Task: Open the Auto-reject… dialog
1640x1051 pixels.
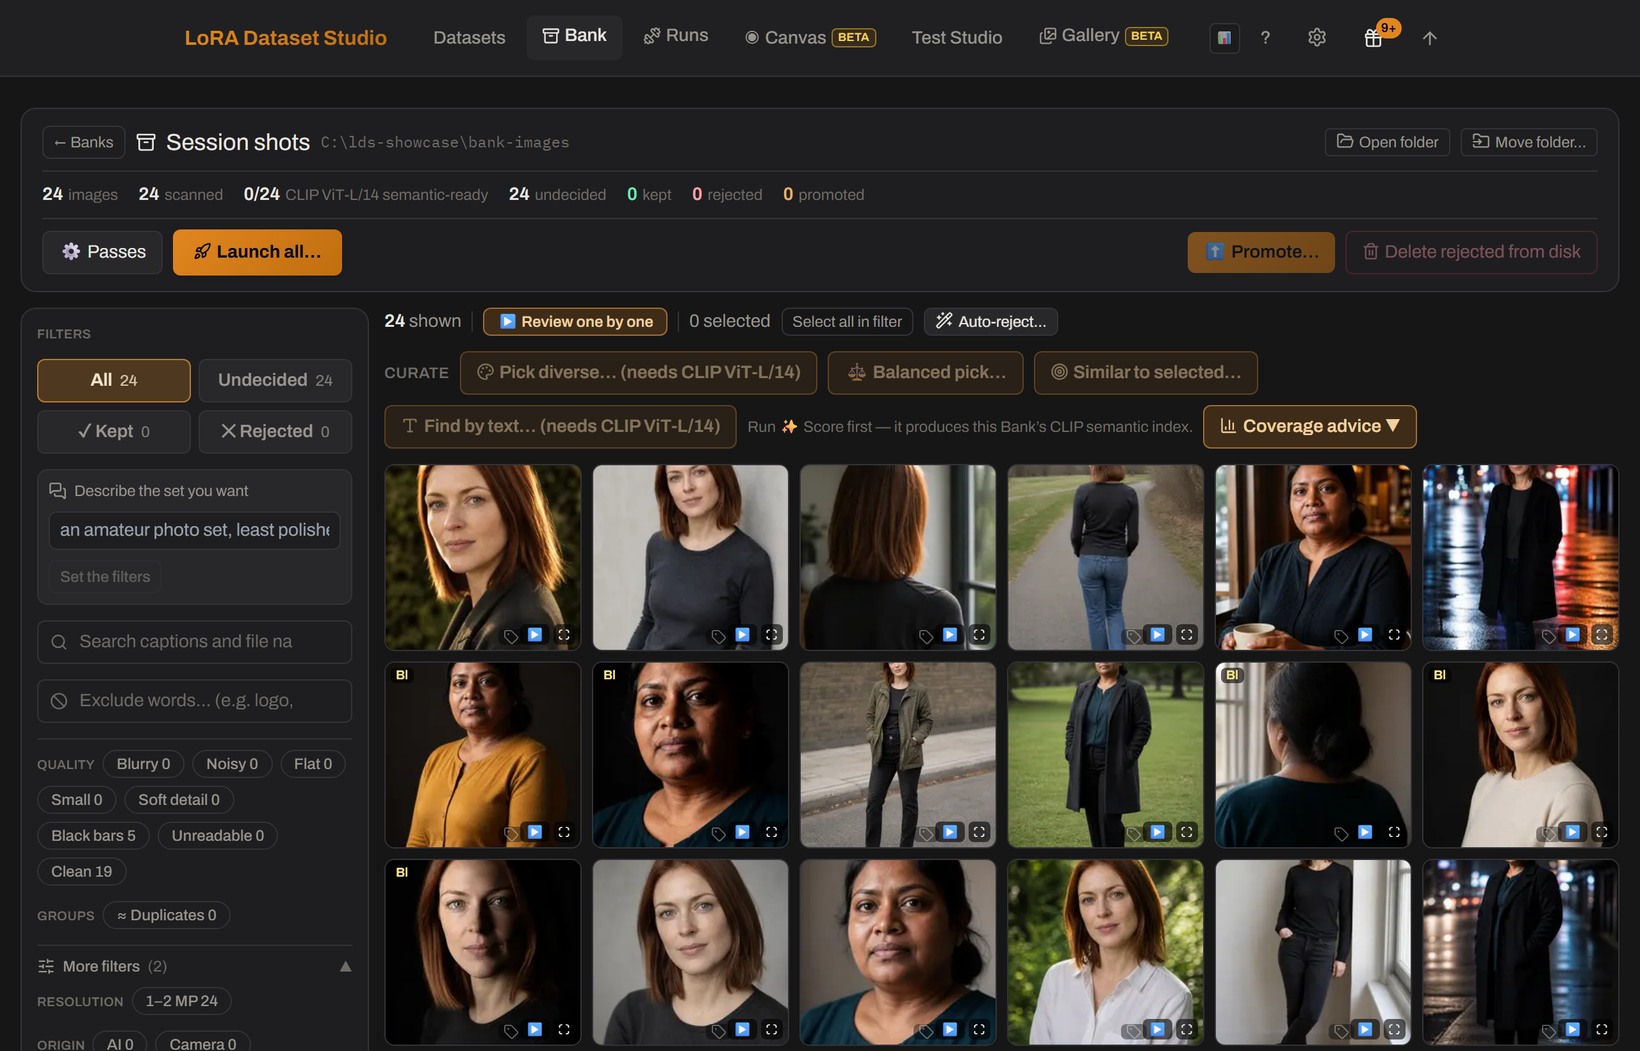Action: (991, 321)
